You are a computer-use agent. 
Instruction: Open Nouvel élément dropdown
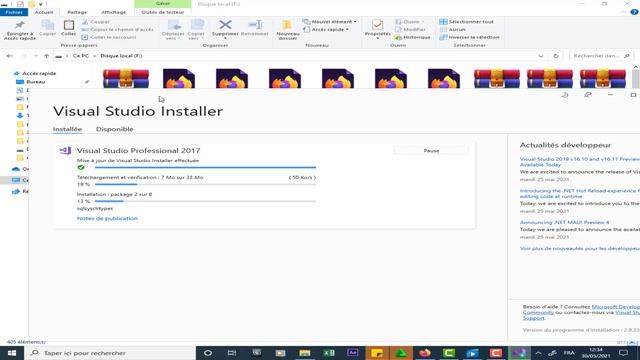(330, 22)
